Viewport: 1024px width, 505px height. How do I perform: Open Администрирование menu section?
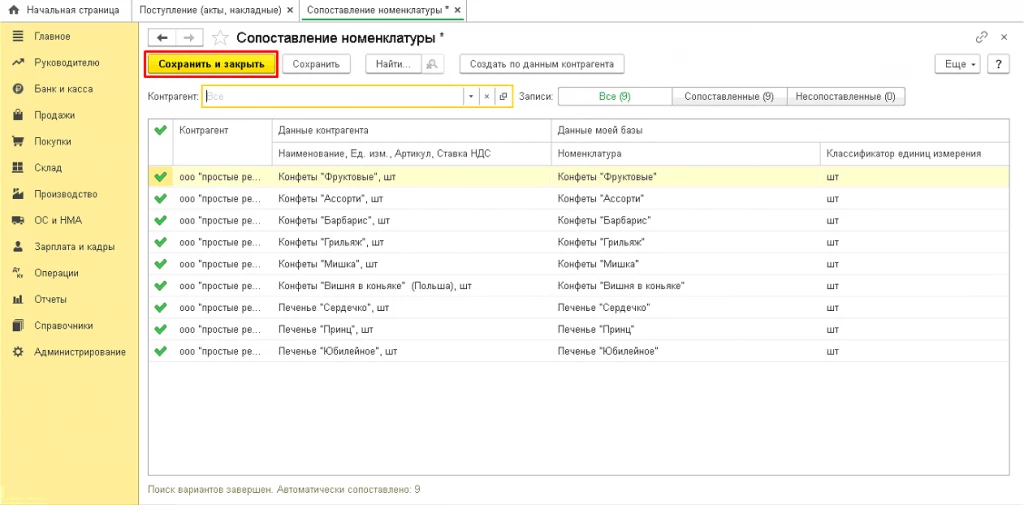tap(80, 352)
